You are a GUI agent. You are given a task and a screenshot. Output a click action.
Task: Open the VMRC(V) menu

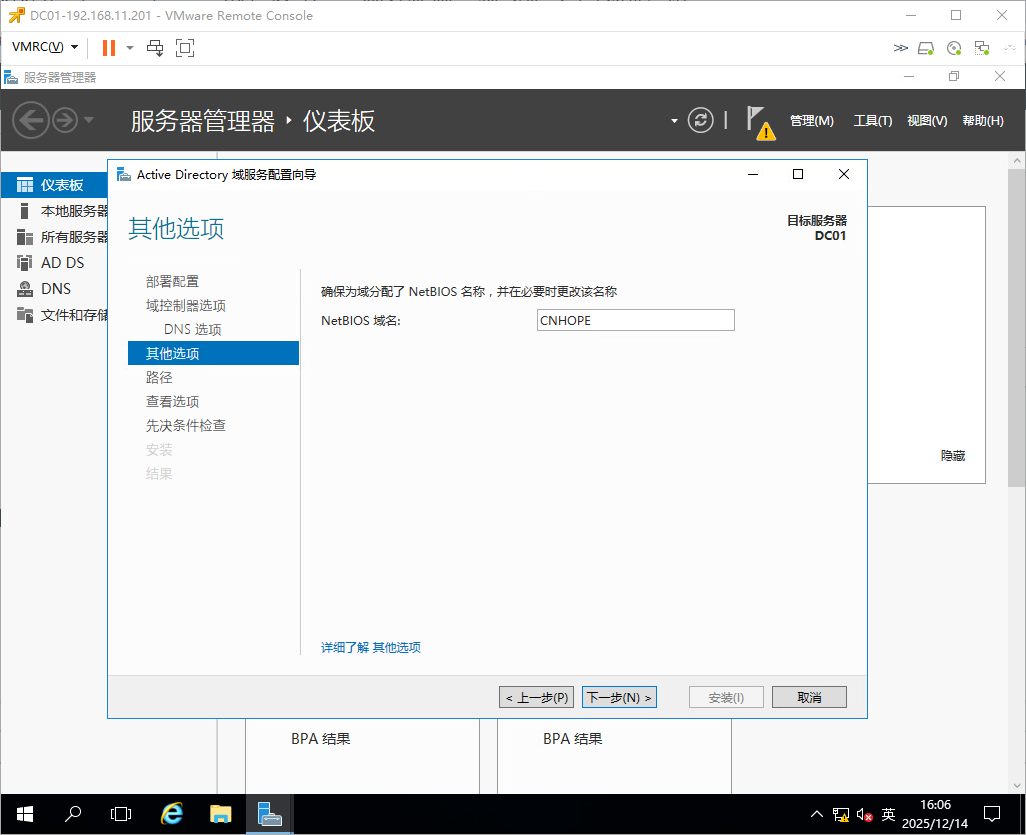[44, 47]
